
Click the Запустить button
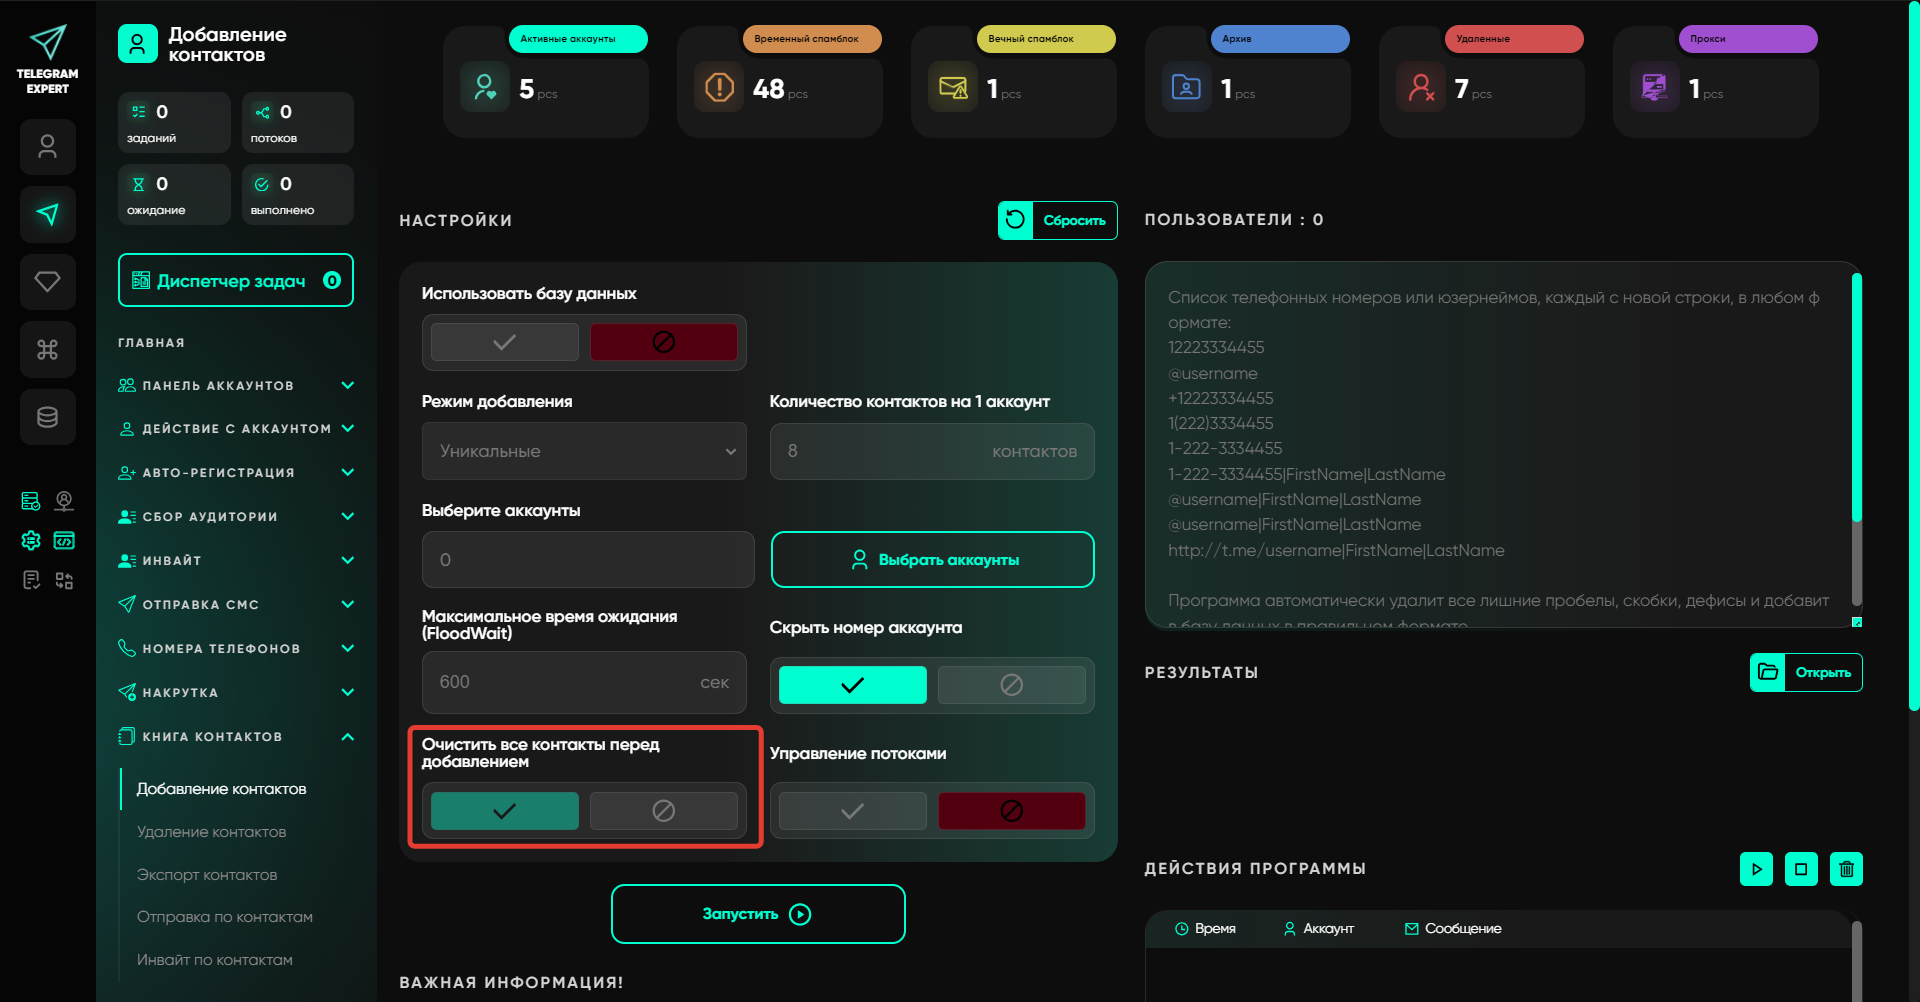point(758,914)
